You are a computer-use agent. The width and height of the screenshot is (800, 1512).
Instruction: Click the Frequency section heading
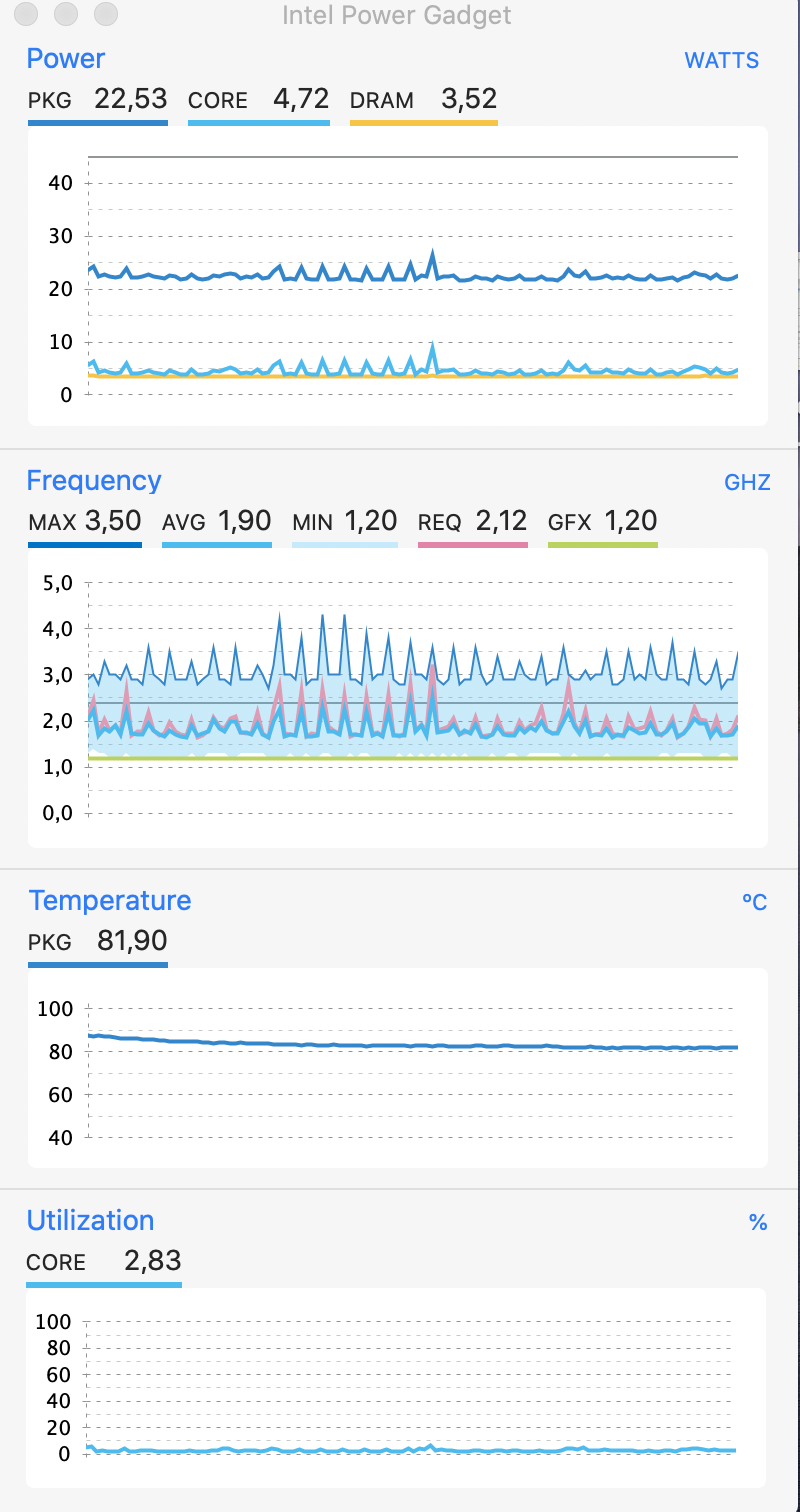(94, 480)
